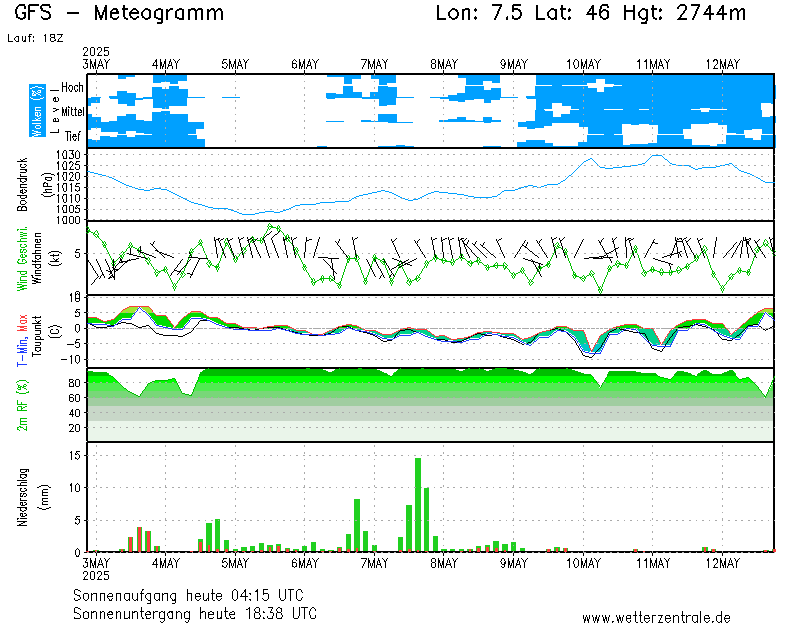The height and width of the screenshot is (625, 800).
Task: Click the blue "Wolken (%)" axis label
Action: (x=37, y=111)
